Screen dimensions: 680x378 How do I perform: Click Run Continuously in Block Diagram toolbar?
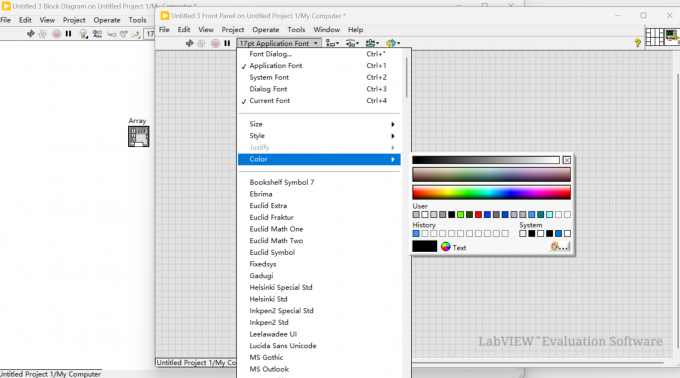point(42,33)
